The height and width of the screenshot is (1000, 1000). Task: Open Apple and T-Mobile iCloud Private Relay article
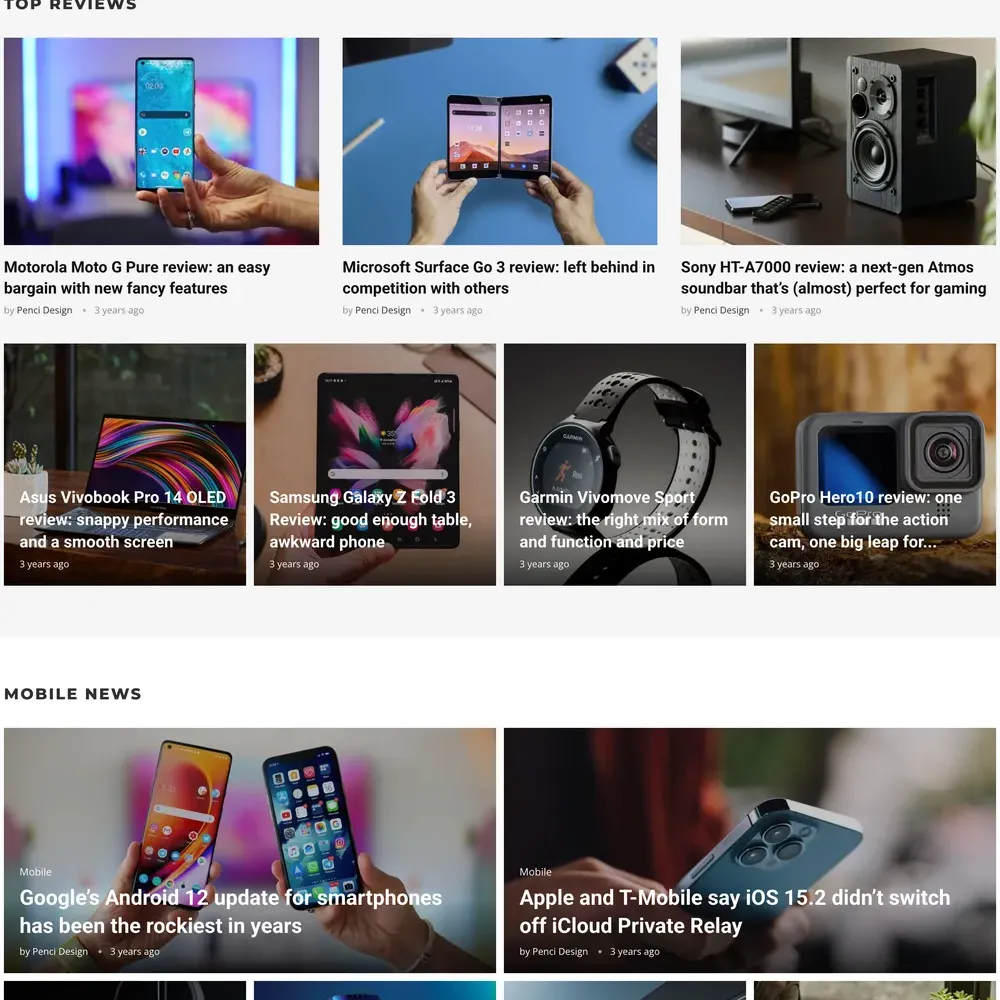[735, 911]
